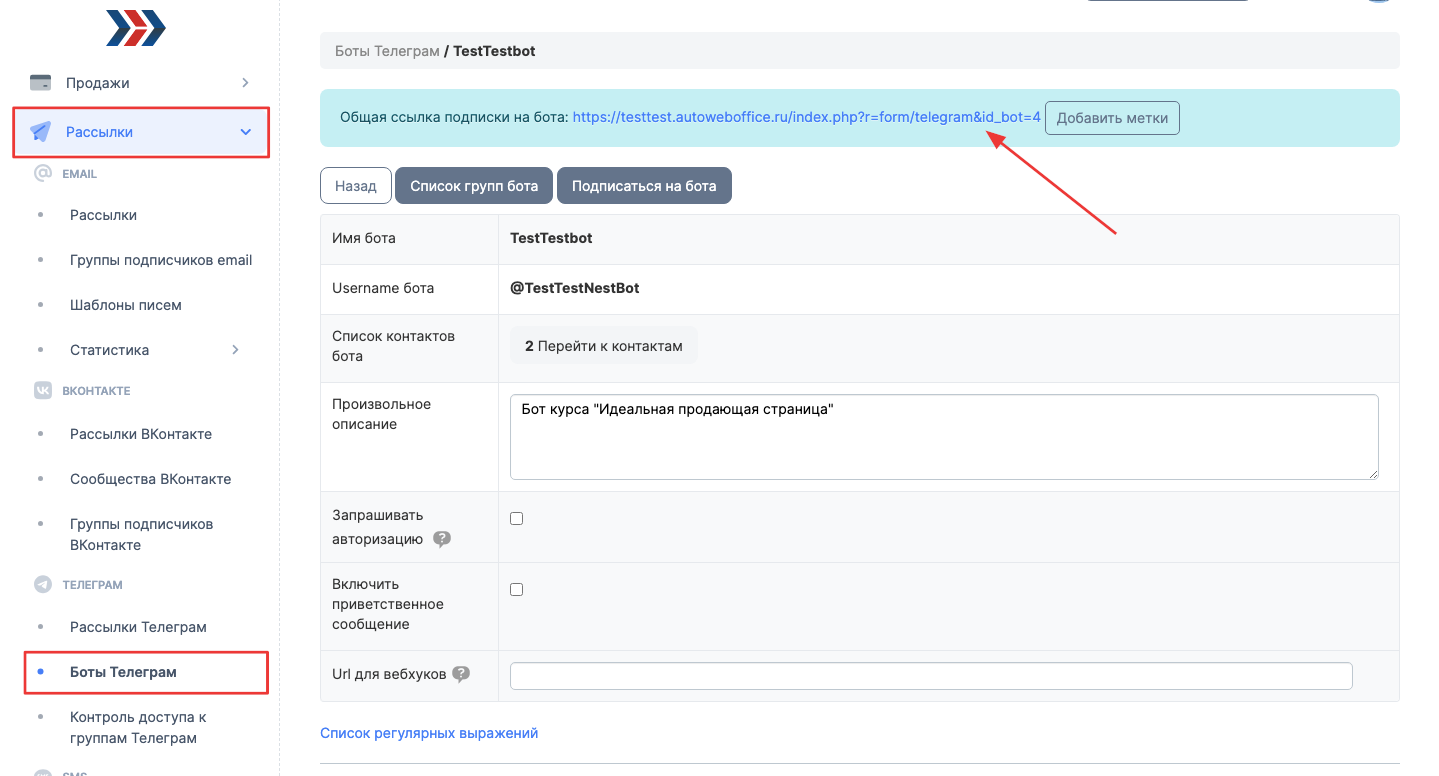Go to Шаблоны писем menu item
This screenshot has width=1439, height=776.
(126, 305)
